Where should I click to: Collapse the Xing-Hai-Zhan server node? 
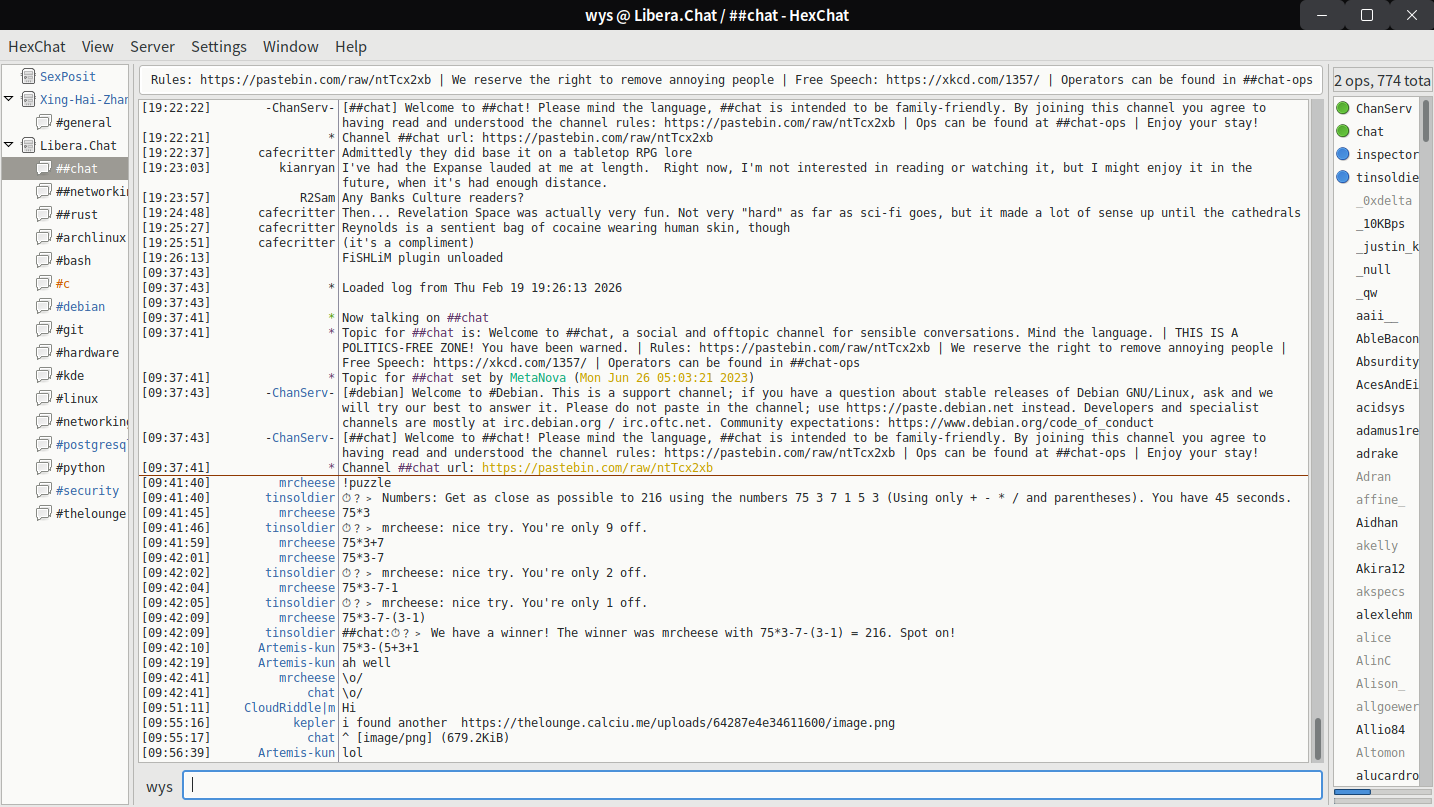(9, 99)
